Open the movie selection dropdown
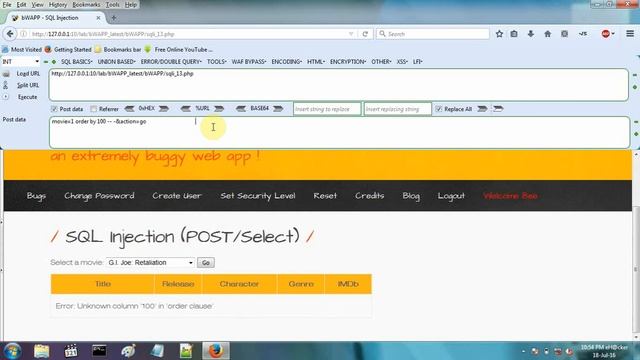 (x=150, y=262)
